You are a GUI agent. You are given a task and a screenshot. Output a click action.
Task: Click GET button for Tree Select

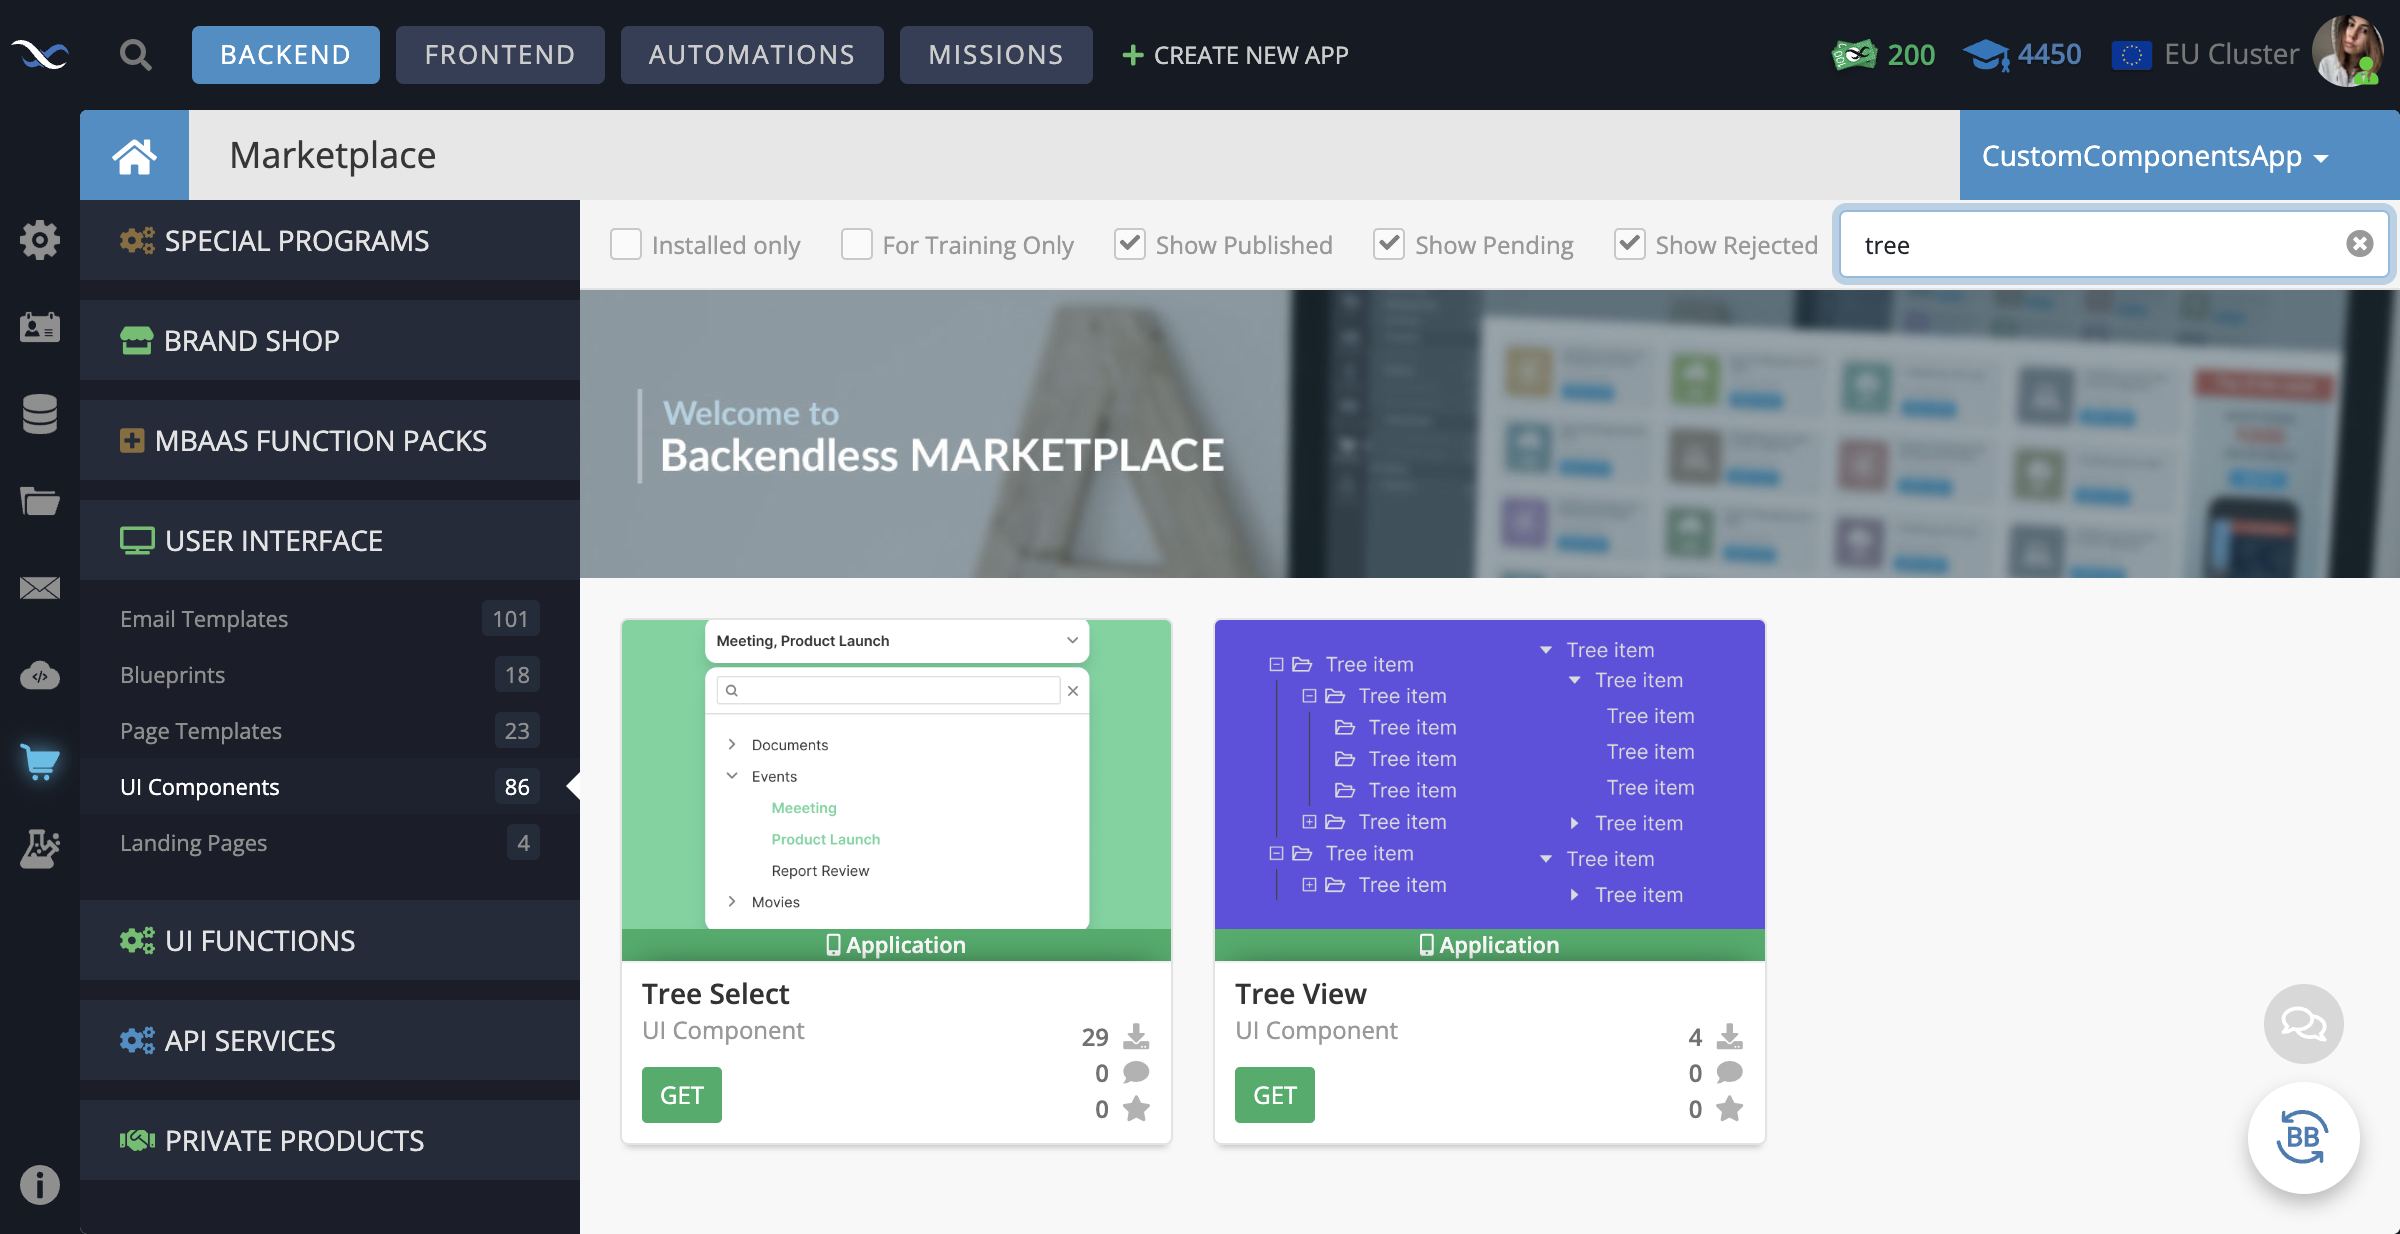pos(681,1094)
